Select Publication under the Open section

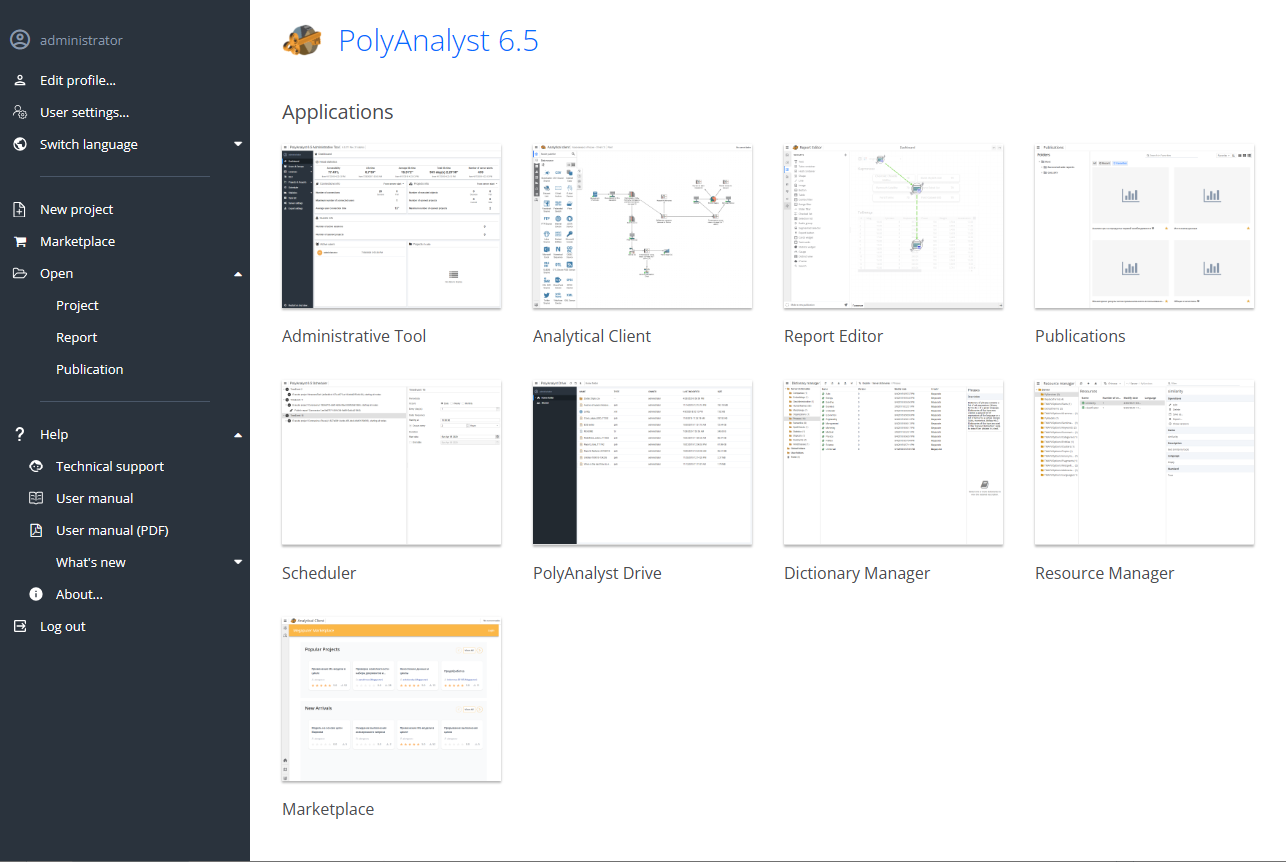click(89, 369)
